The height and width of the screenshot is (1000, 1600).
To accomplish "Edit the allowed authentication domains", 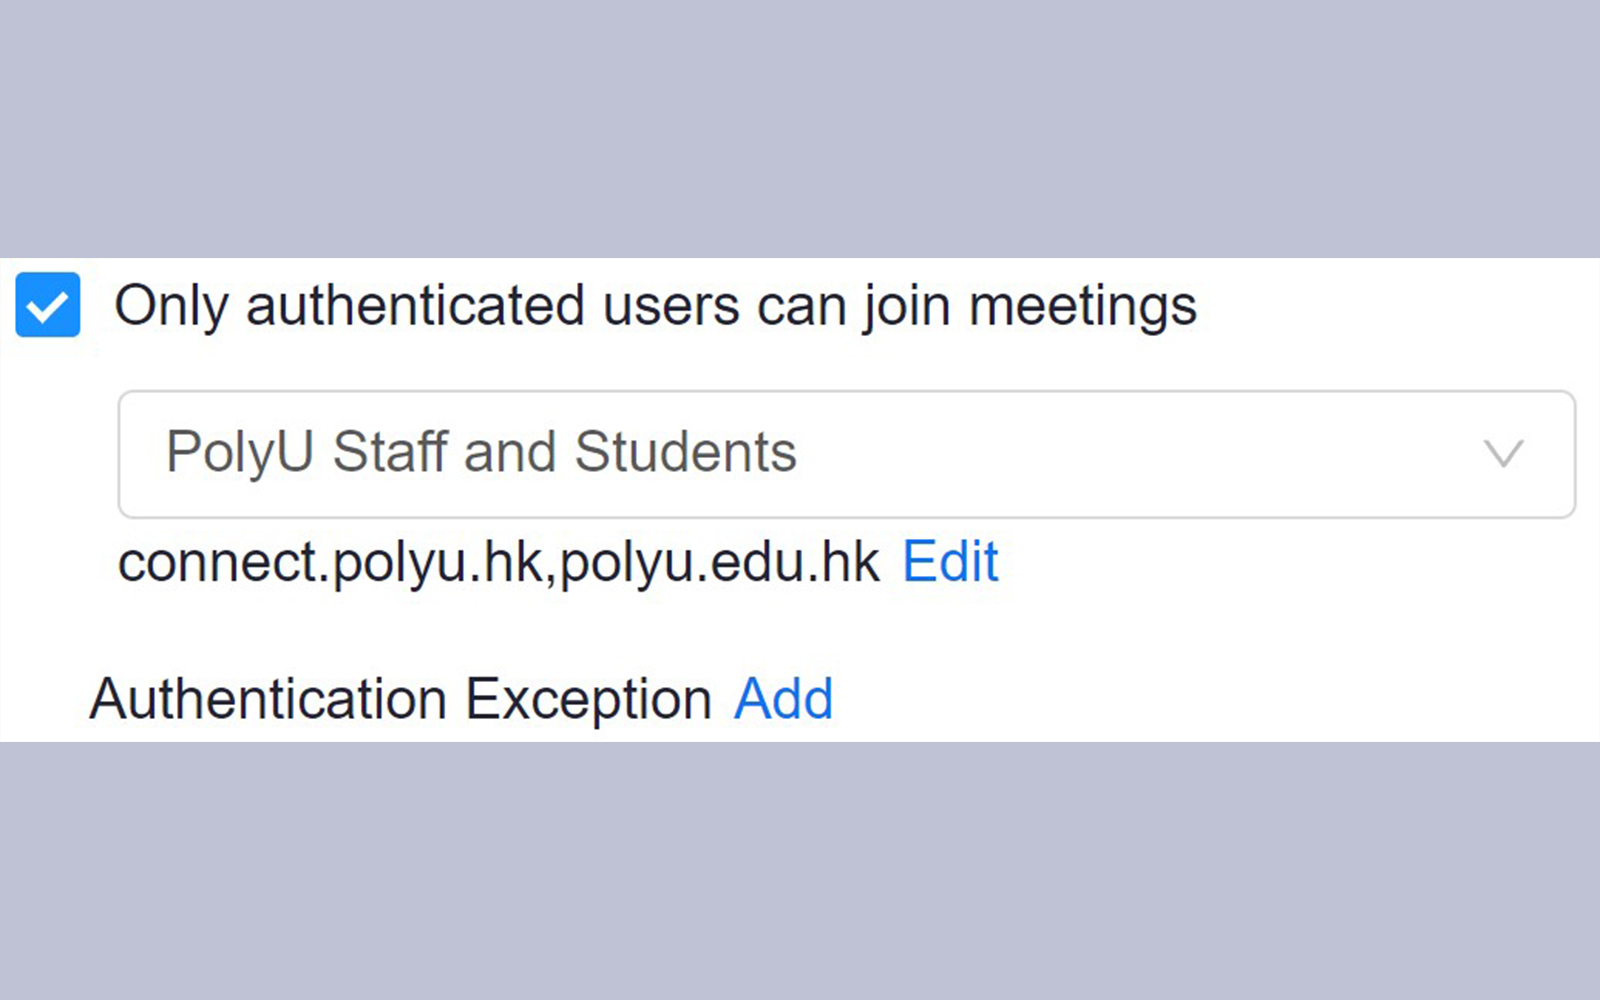I will (950, 561).
